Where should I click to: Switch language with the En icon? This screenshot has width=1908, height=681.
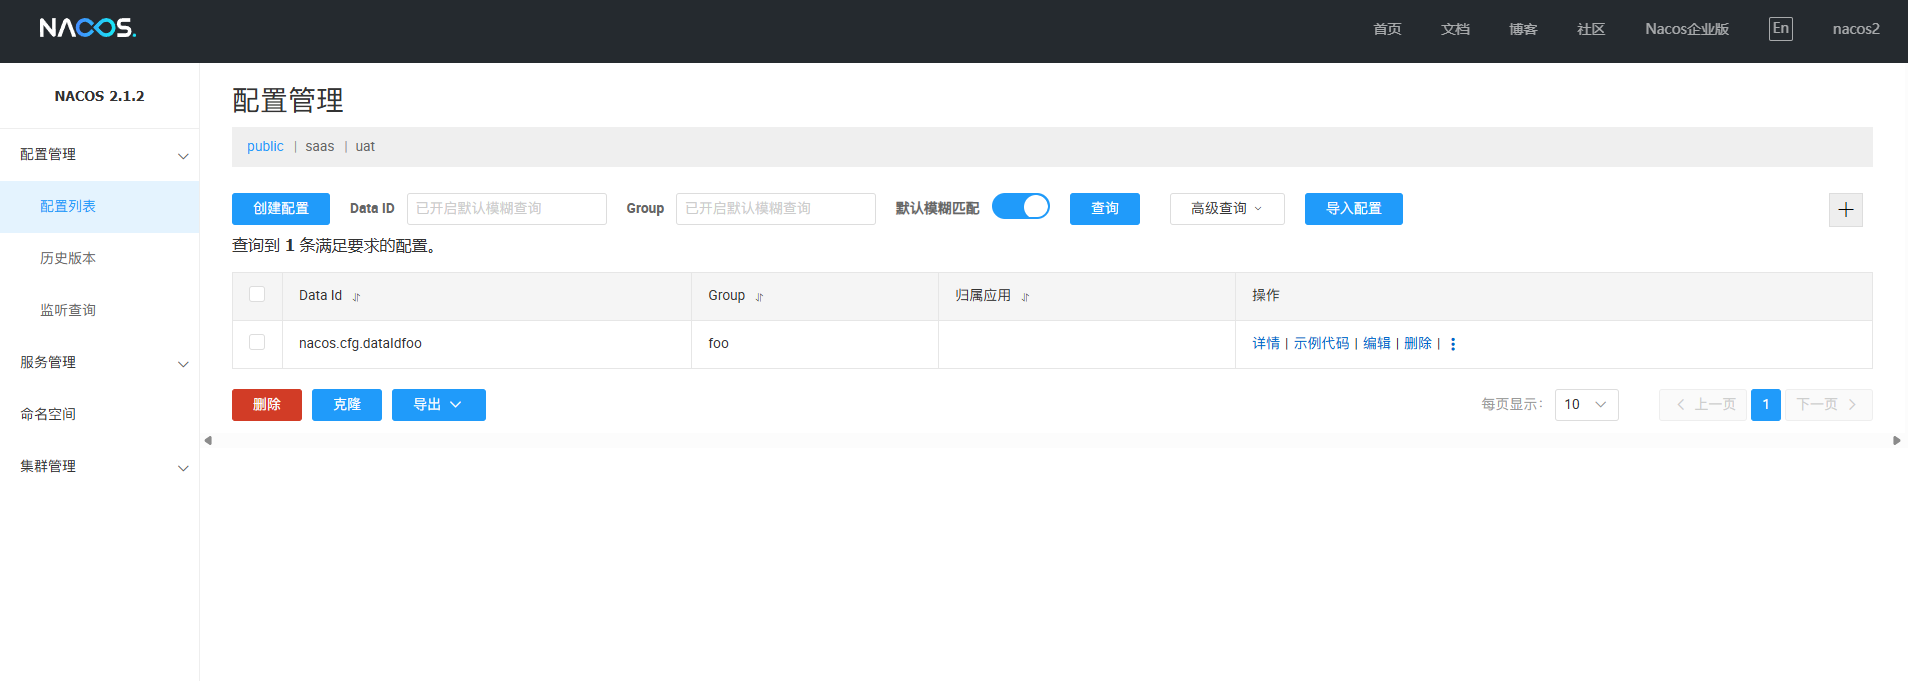click(1780, 29)
